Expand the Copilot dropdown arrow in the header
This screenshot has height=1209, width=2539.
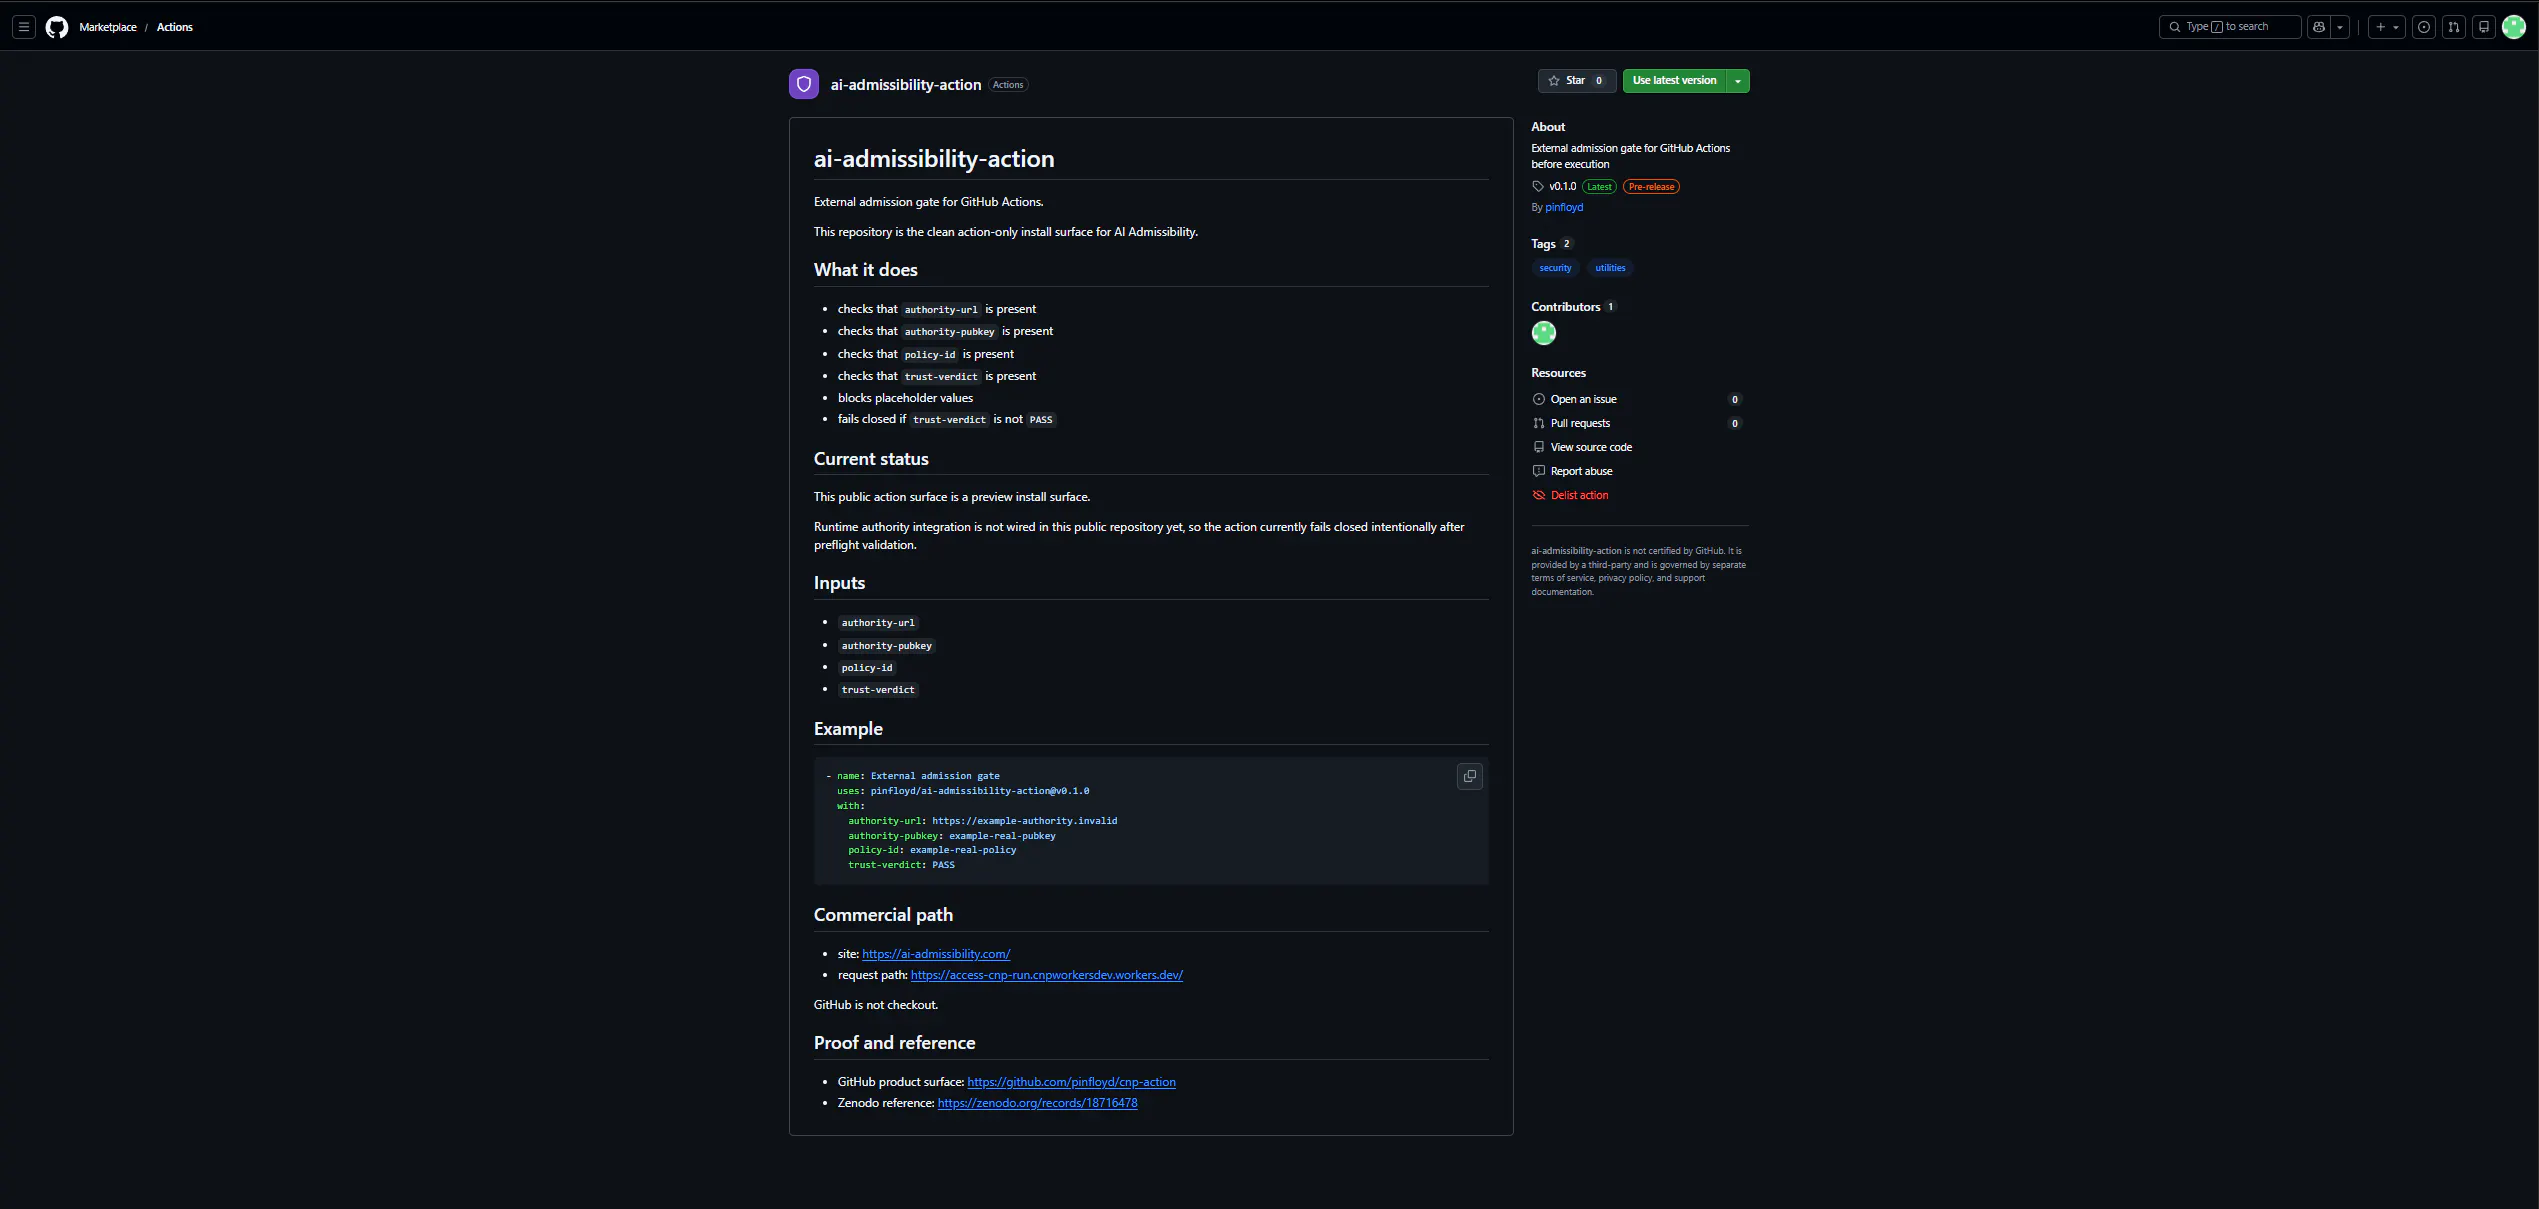(2341, 27)
